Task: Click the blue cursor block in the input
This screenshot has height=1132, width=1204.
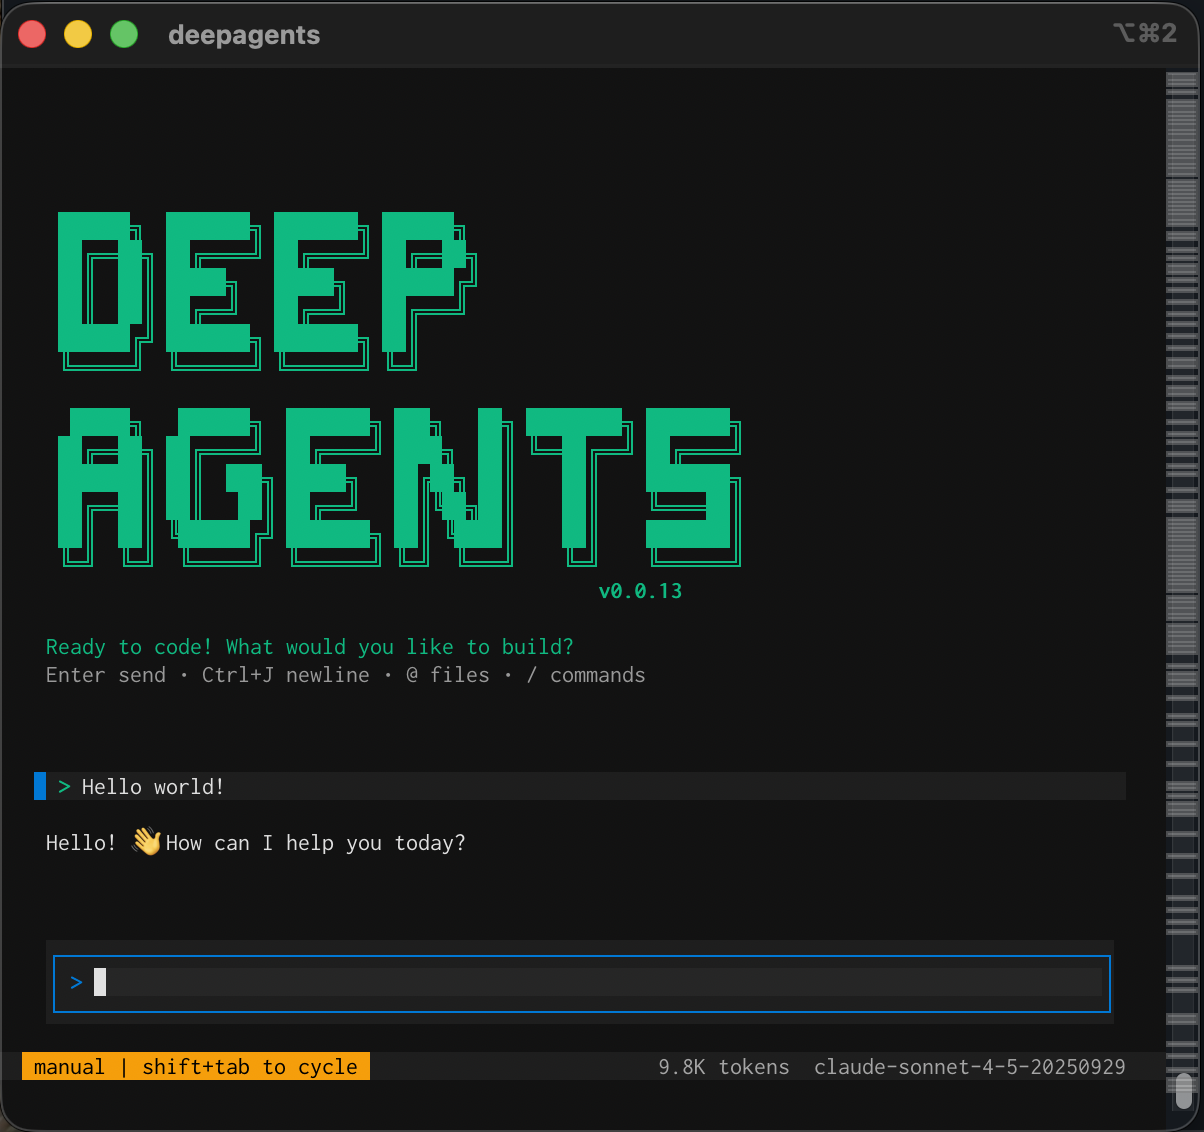Action: click(x=100, y=982)
